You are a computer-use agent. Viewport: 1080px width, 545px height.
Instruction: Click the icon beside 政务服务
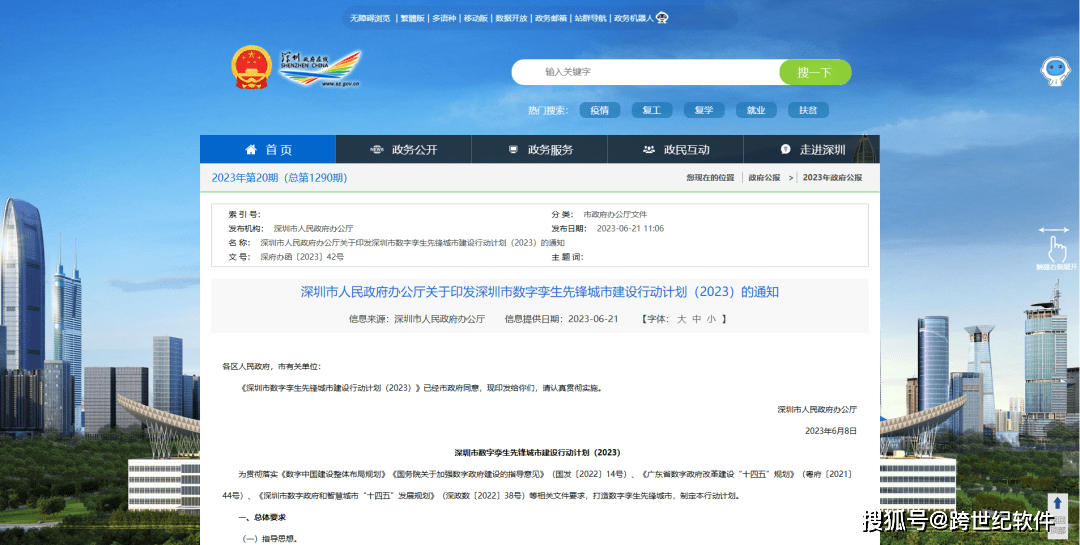512,150
